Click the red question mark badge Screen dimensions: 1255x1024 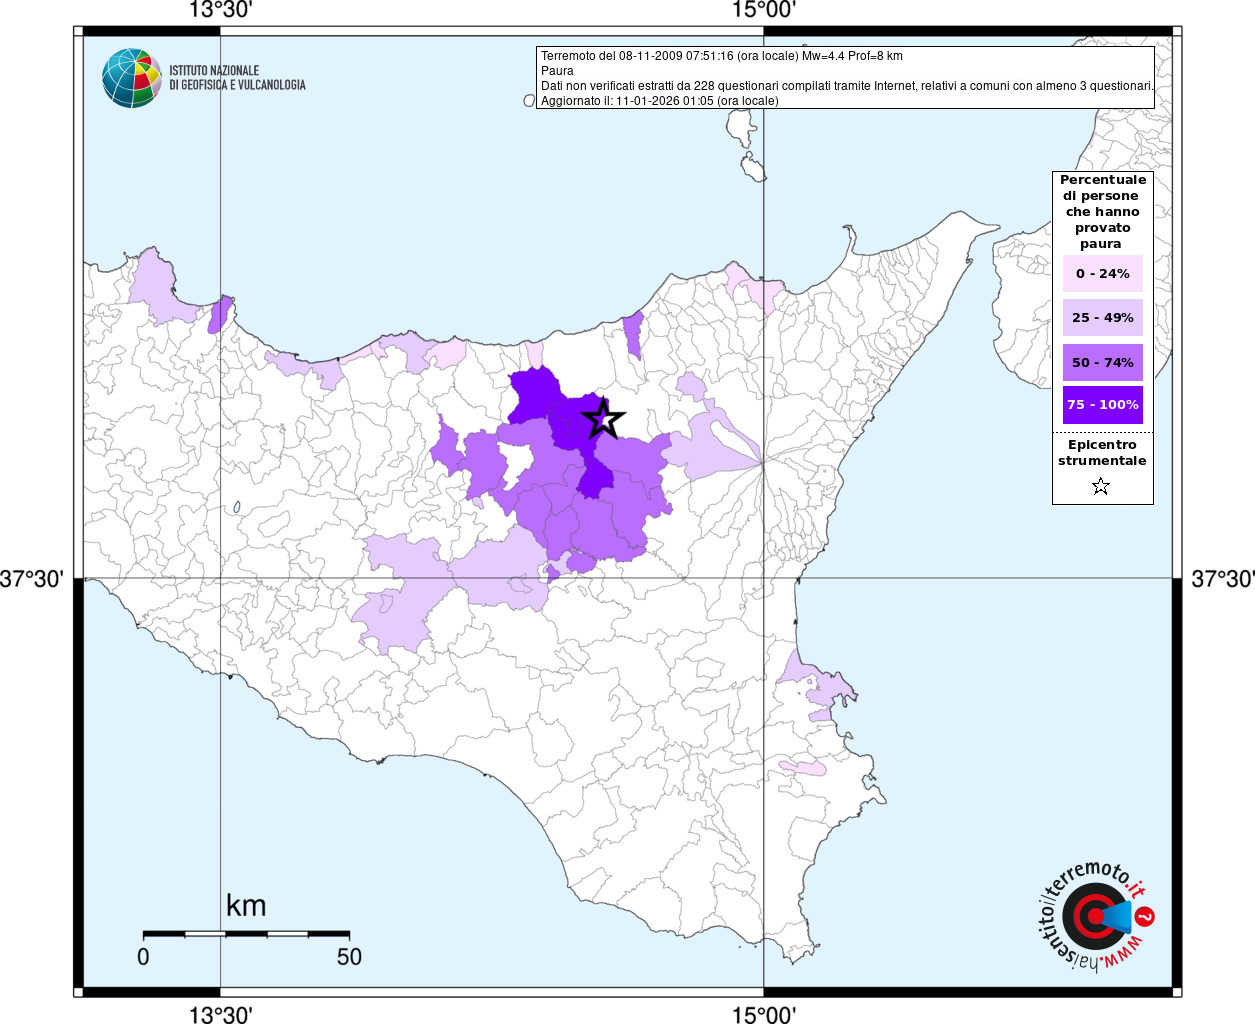point(1146,916)
